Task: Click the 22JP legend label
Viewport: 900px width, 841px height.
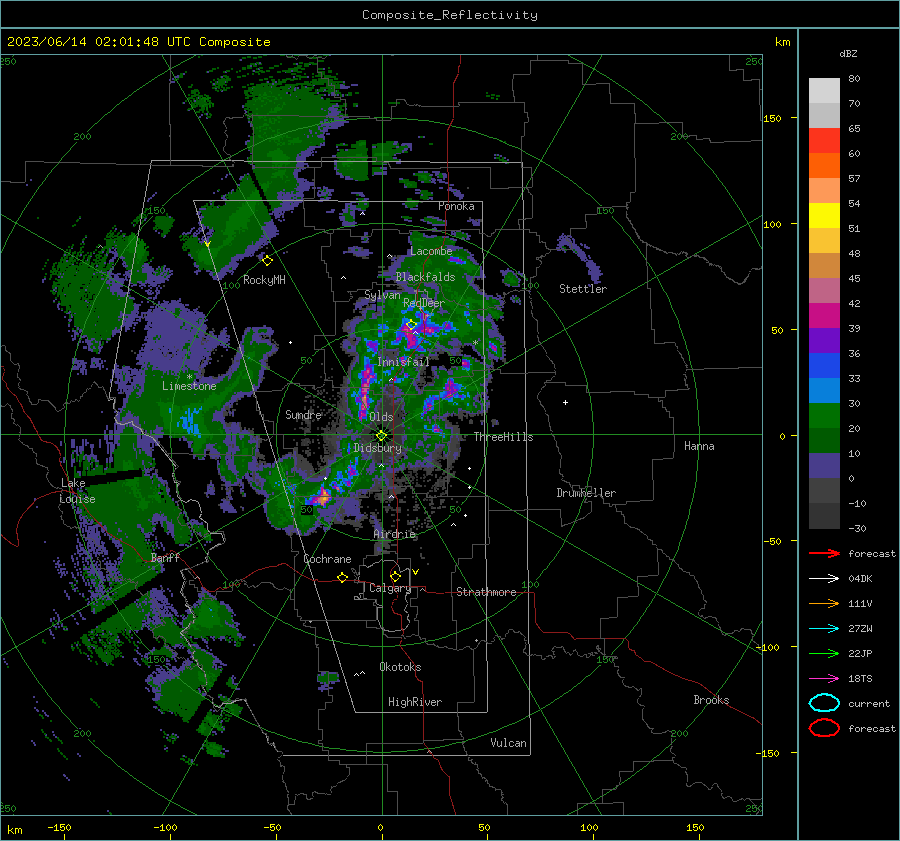Action: pyautogui.click(x=860, y=653)
